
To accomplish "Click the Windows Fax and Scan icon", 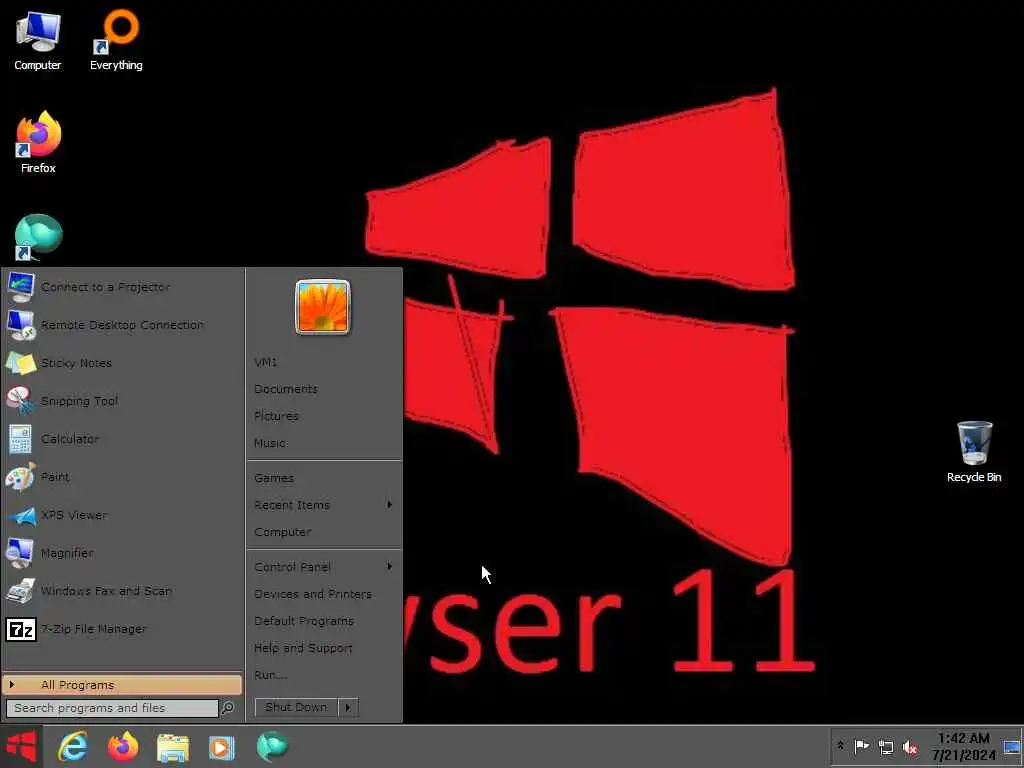I will click(x=21, y=590).
